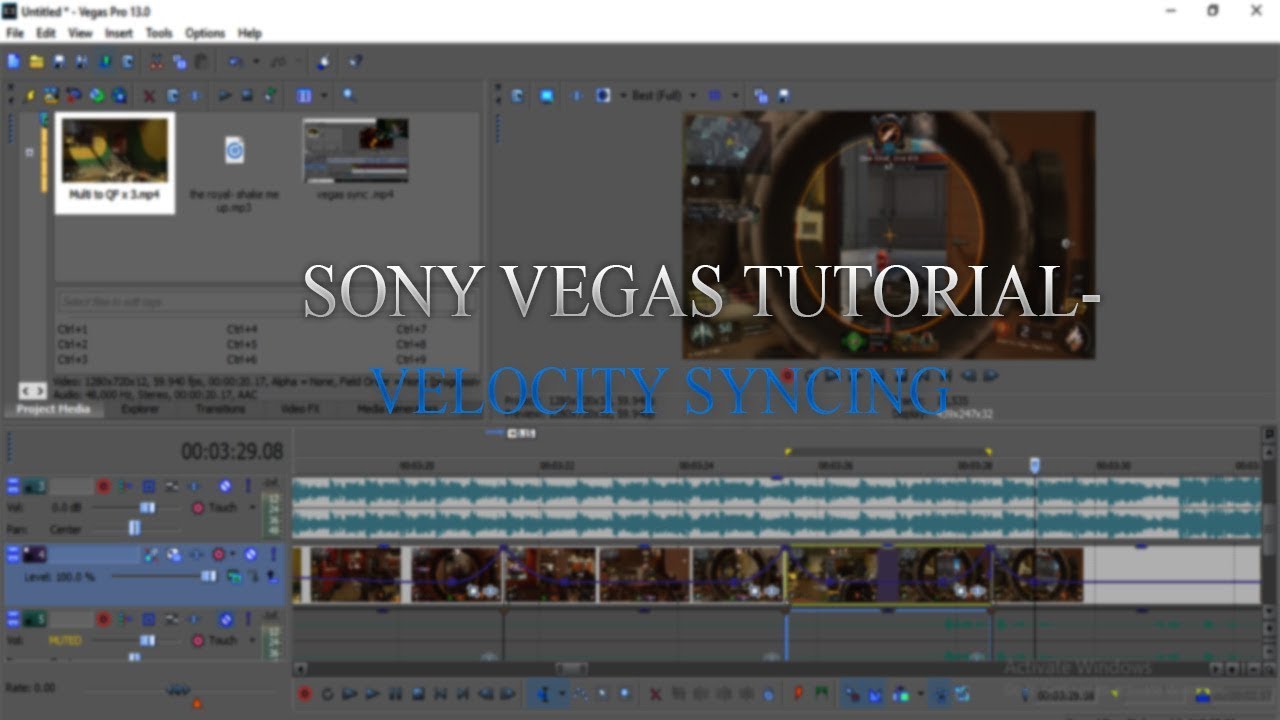Open the Options menu
The width and height of the screenshot is (1280, 720).
(205, 33)
